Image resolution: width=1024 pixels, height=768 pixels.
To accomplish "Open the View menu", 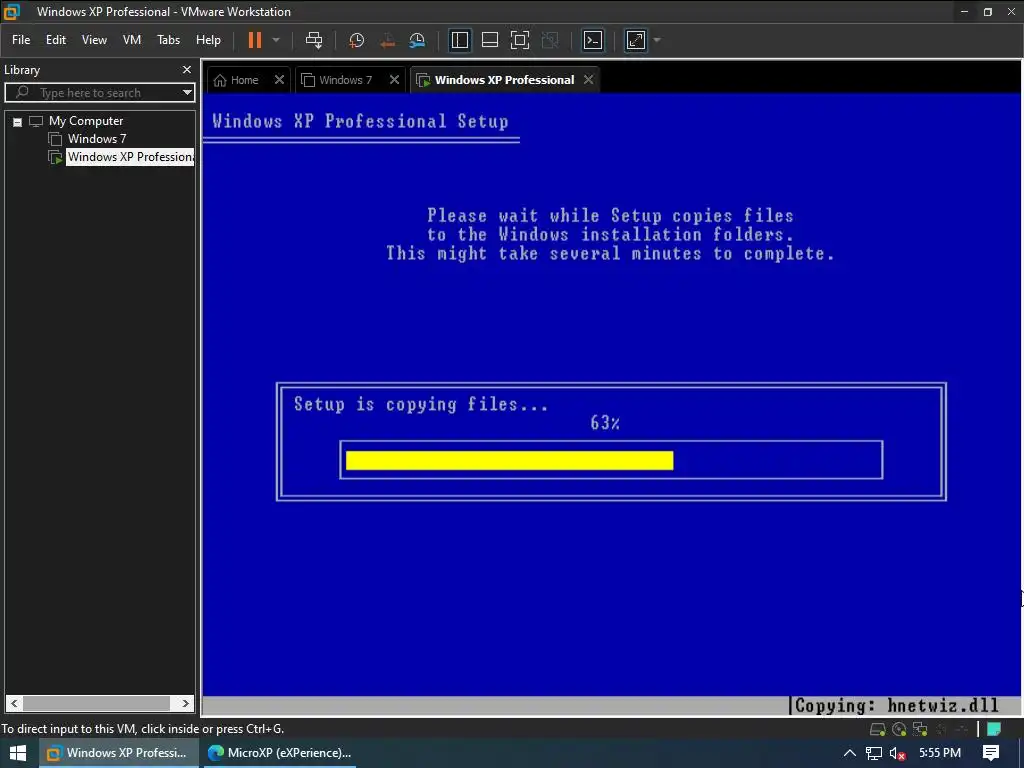I will pos(94,40).
